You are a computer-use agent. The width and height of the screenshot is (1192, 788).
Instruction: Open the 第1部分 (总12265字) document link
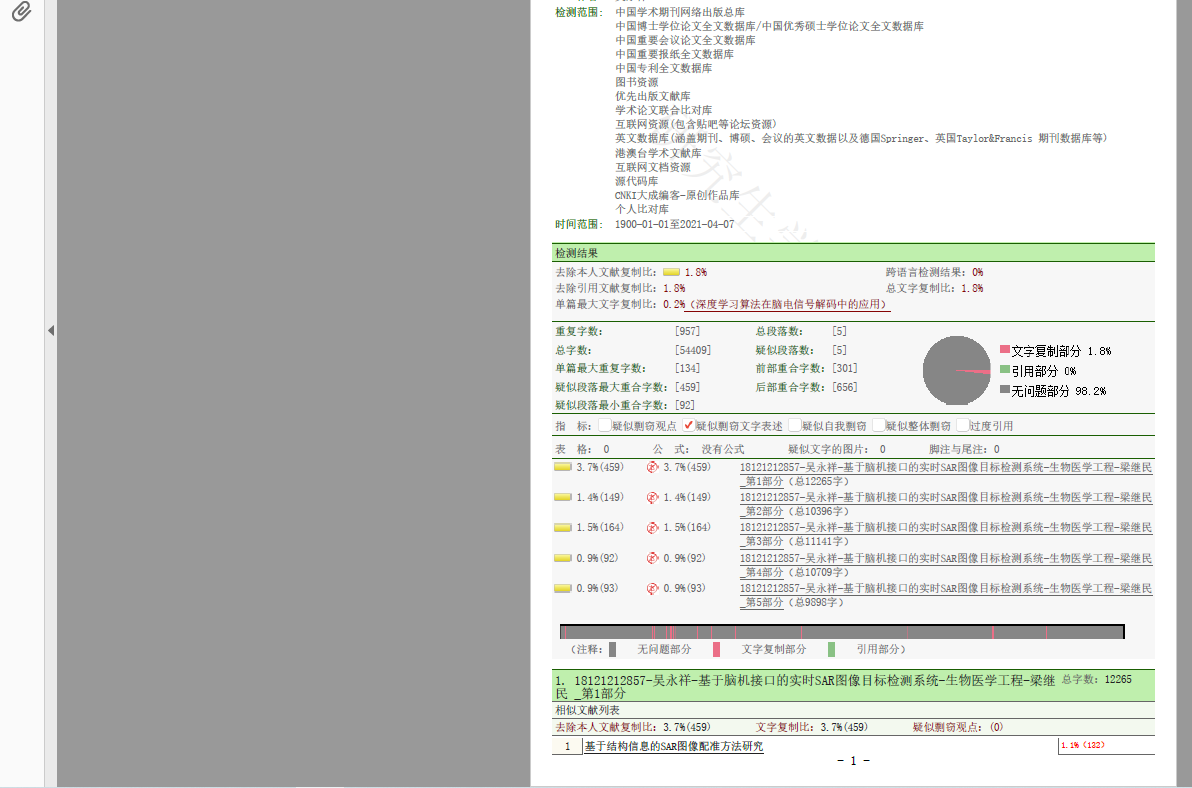(x=946, y=474)
